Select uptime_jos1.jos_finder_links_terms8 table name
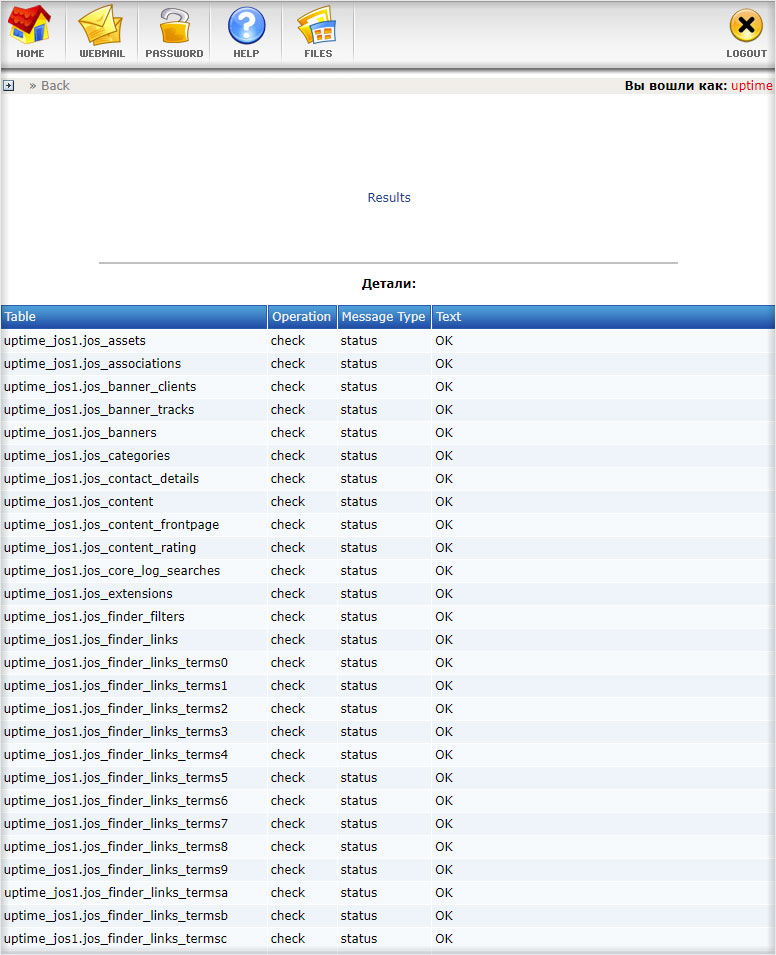 [x=116, y=847]
